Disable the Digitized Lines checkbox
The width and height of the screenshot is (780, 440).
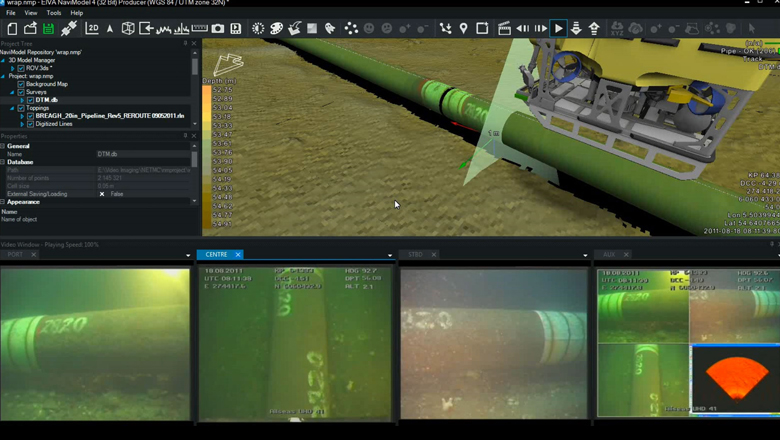(30, 124)
